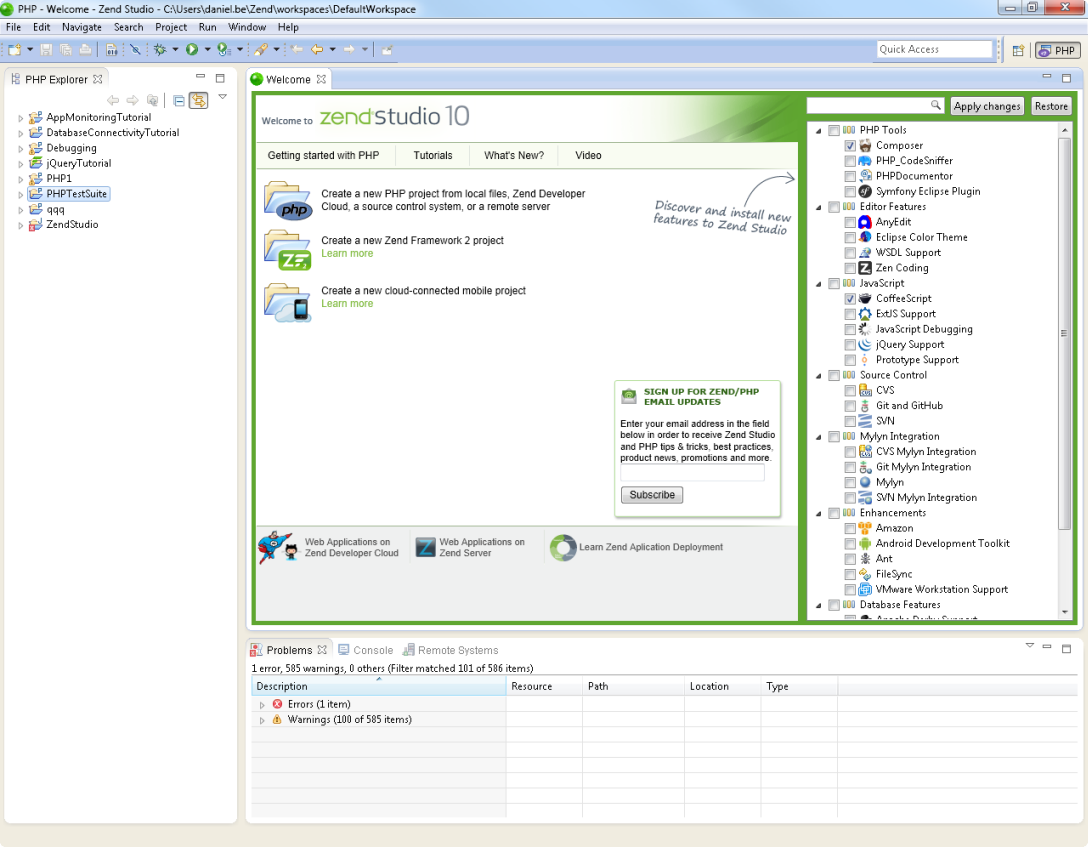Click the New file toolbar icon
This screenshot has height=847, width=1088.
click(15, 49)
